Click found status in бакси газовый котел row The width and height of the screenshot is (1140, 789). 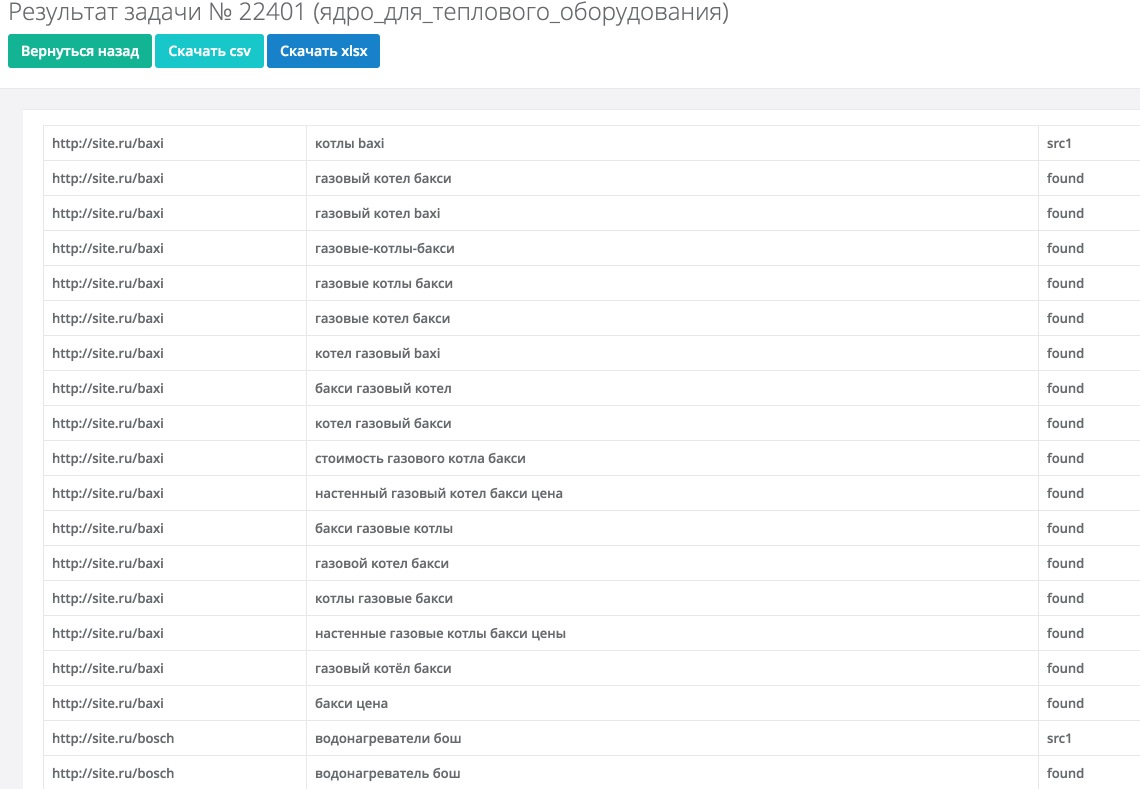coord(1065,388)
